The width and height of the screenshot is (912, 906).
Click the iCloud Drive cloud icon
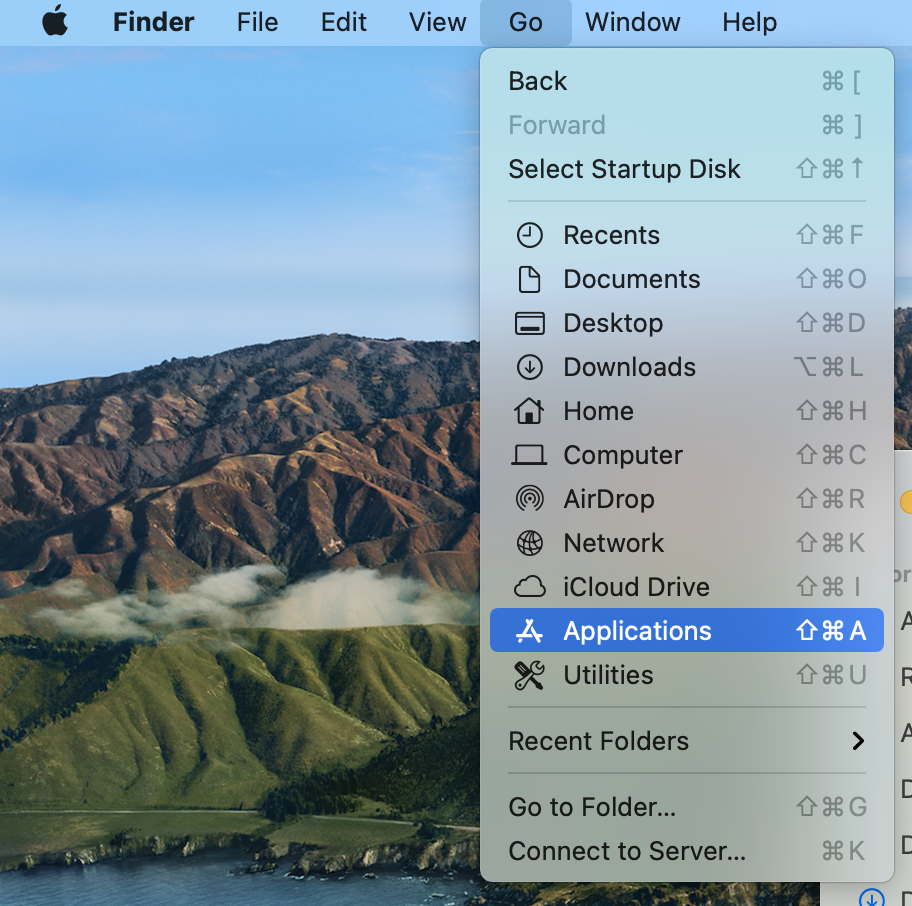click(529, 587)
